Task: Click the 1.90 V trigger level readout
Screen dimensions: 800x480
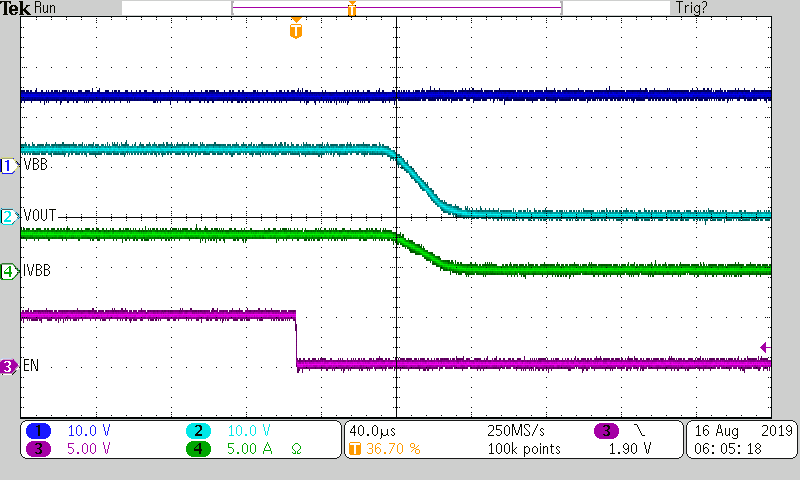Action: point(630,449)
